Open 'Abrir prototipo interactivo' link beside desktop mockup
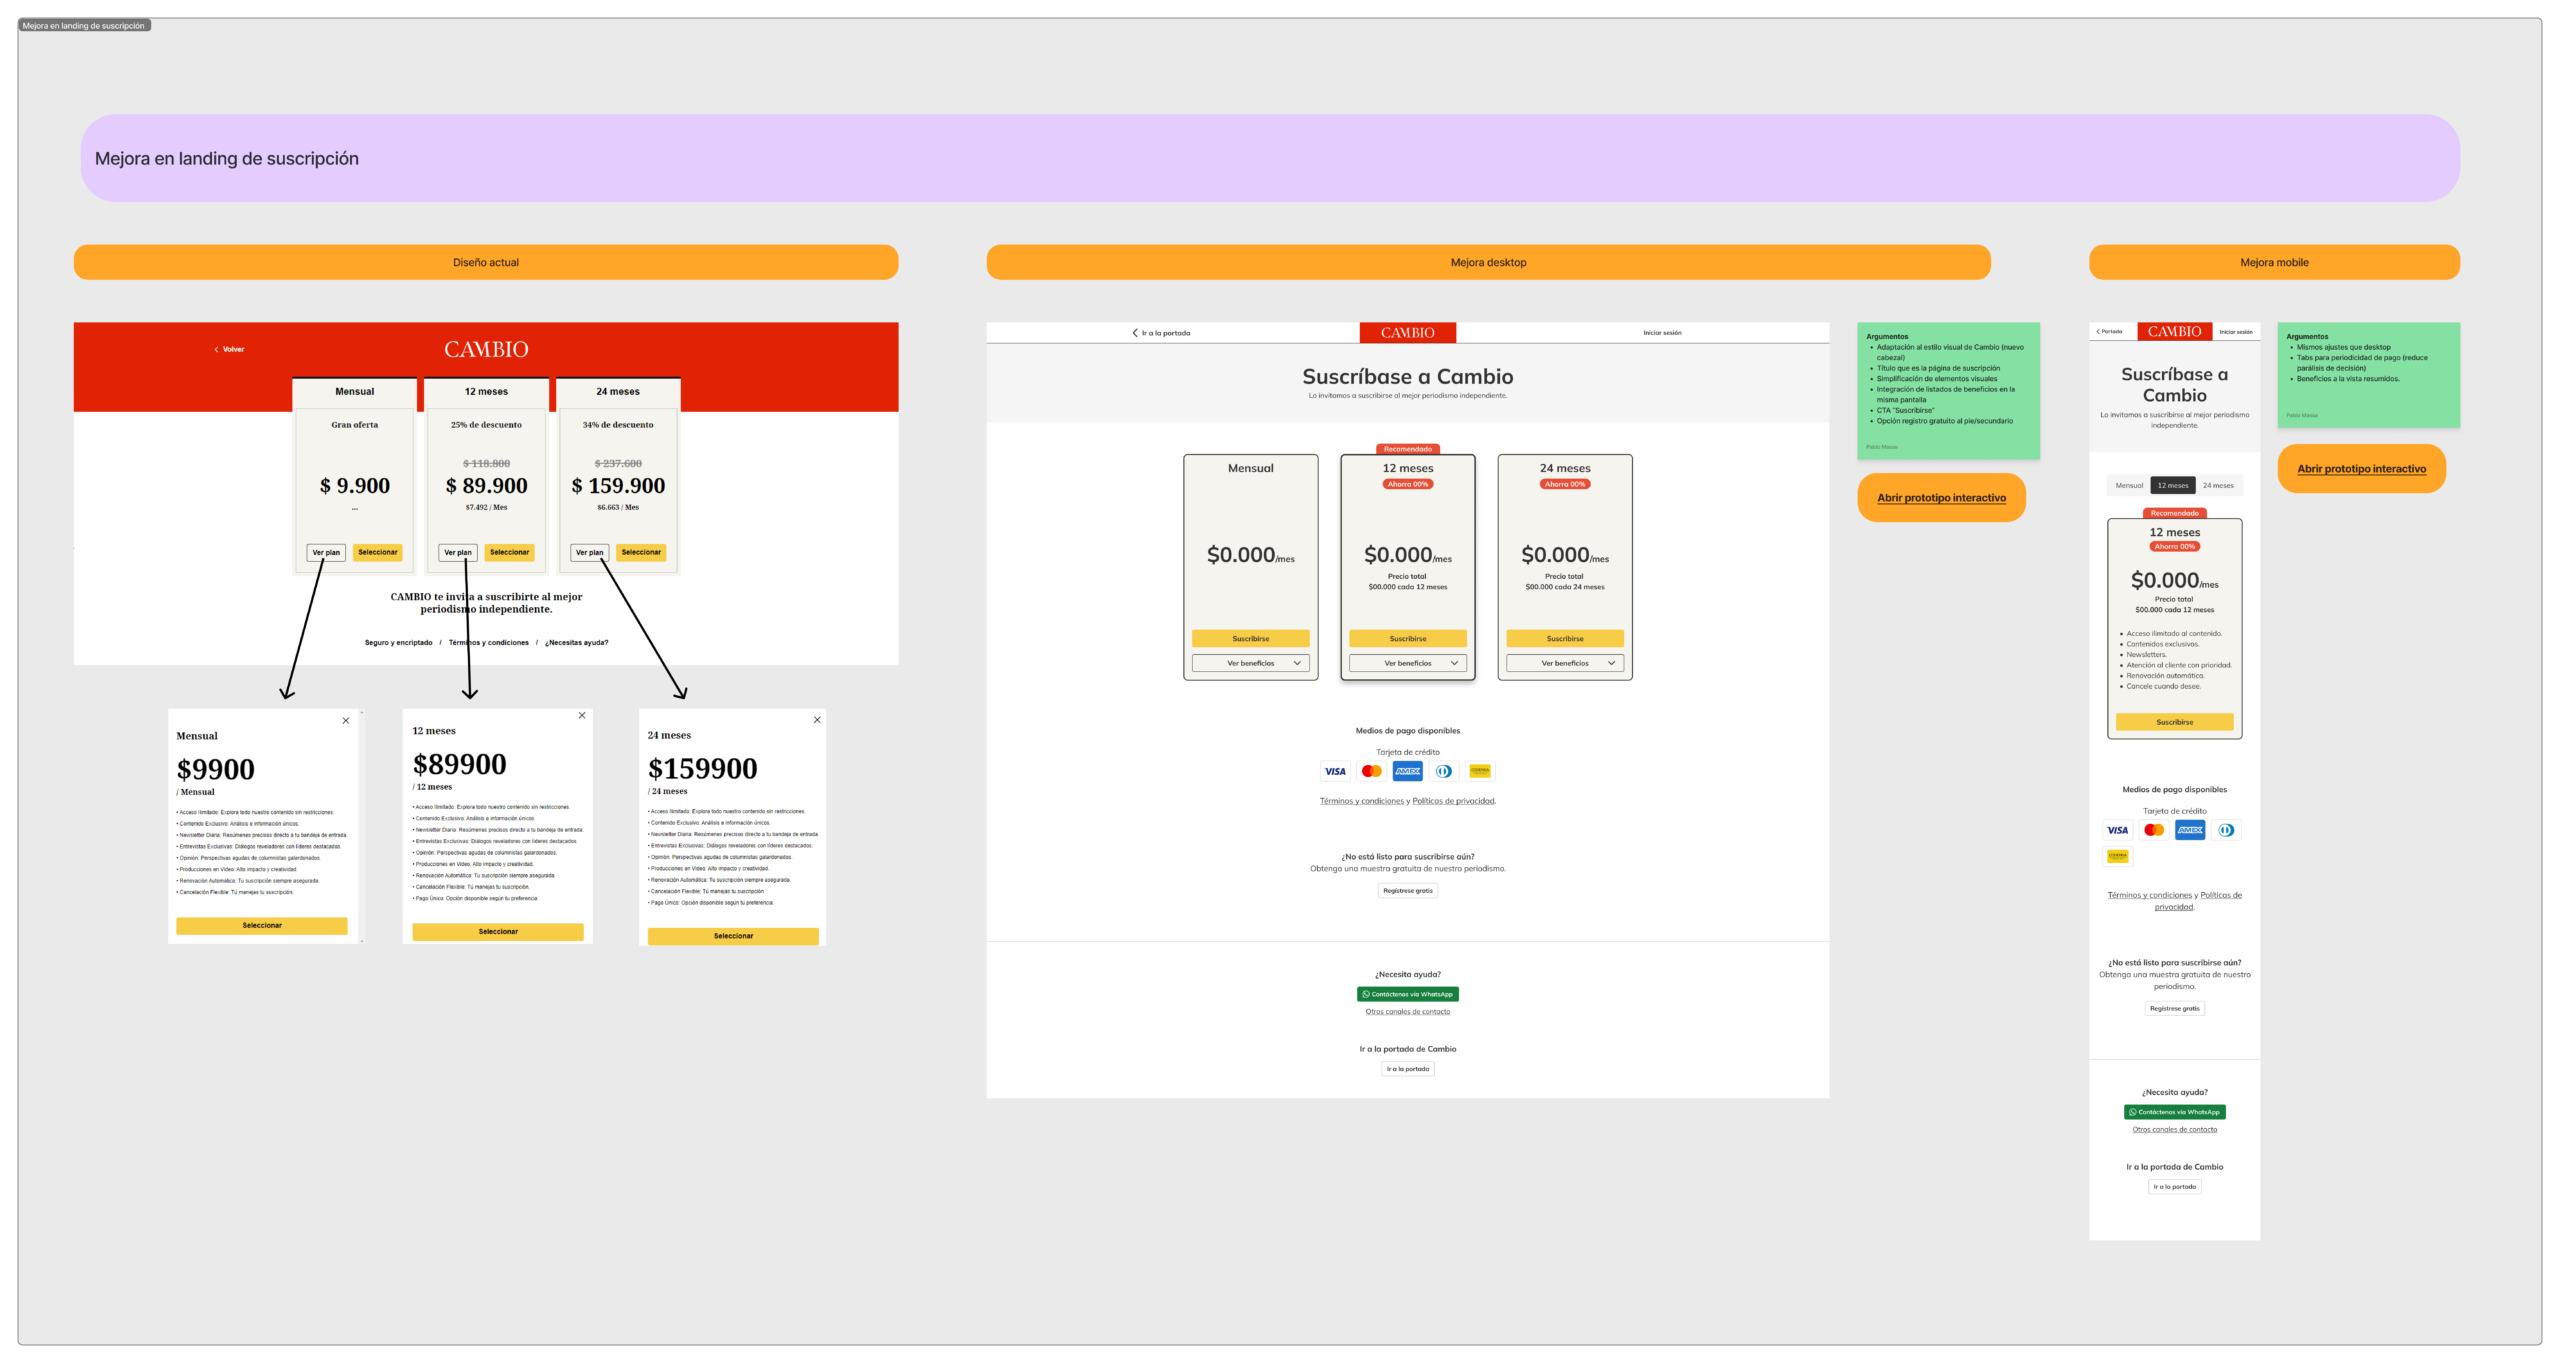The width and height of the screenshot is (2560, 1363). coord(1941,497)
